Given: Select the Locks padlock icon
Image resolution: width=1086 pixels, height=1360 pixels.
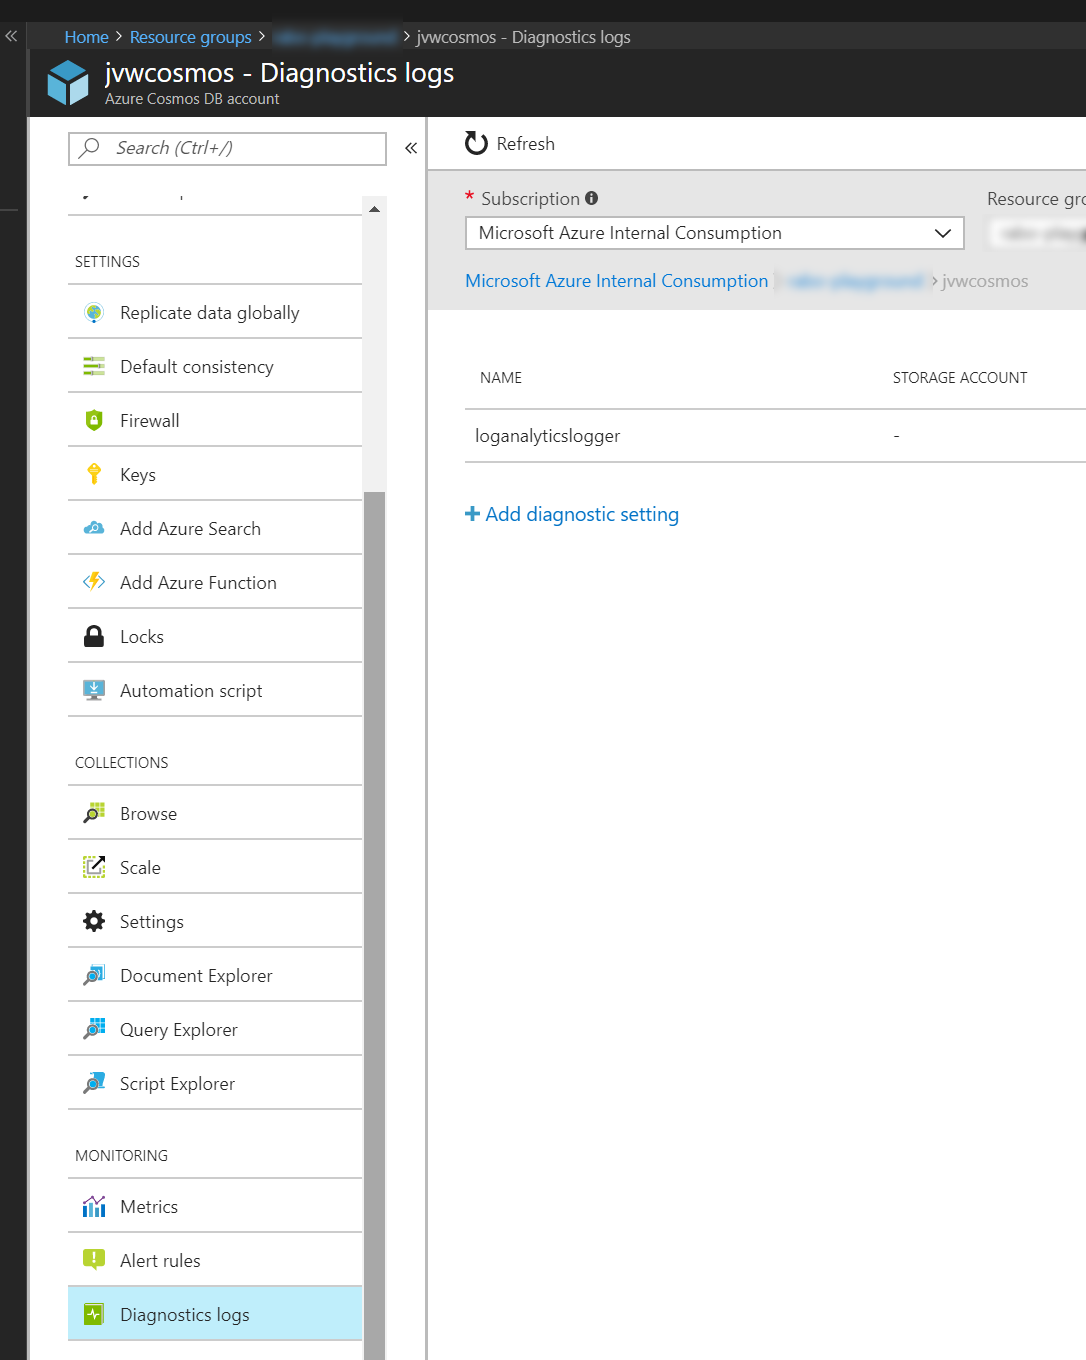Looking at the screenshot, I should pos(93,636).
